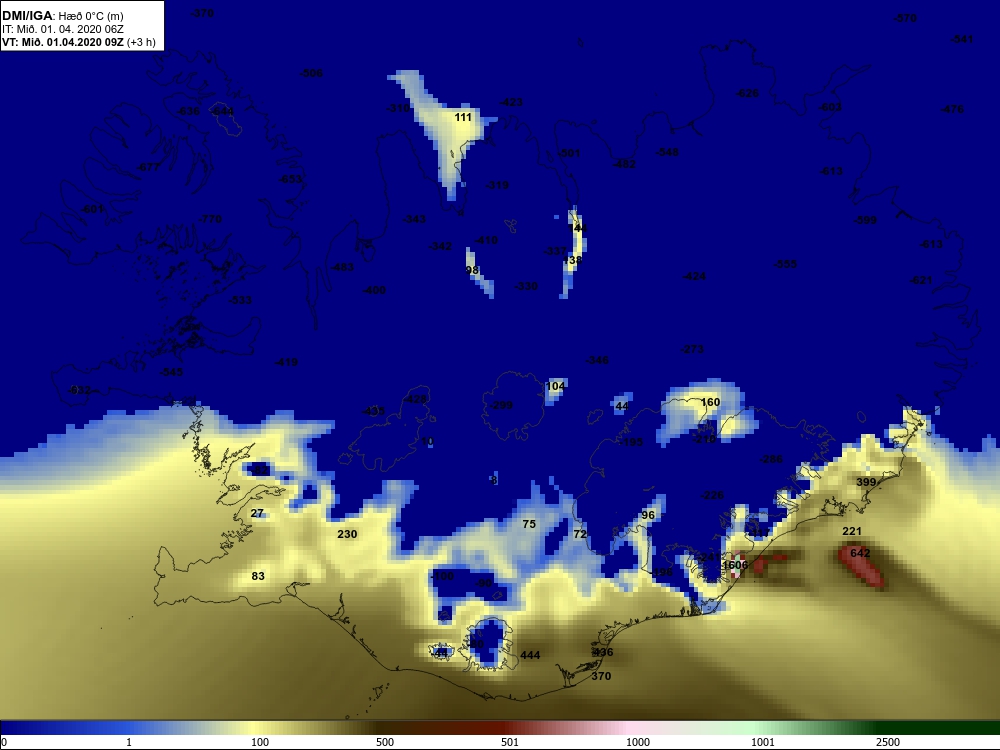The width and height of the screenshot is (1000, 750).
Task: Click the '-626' label
Action: pyautogui.click(x=747, y=93)
